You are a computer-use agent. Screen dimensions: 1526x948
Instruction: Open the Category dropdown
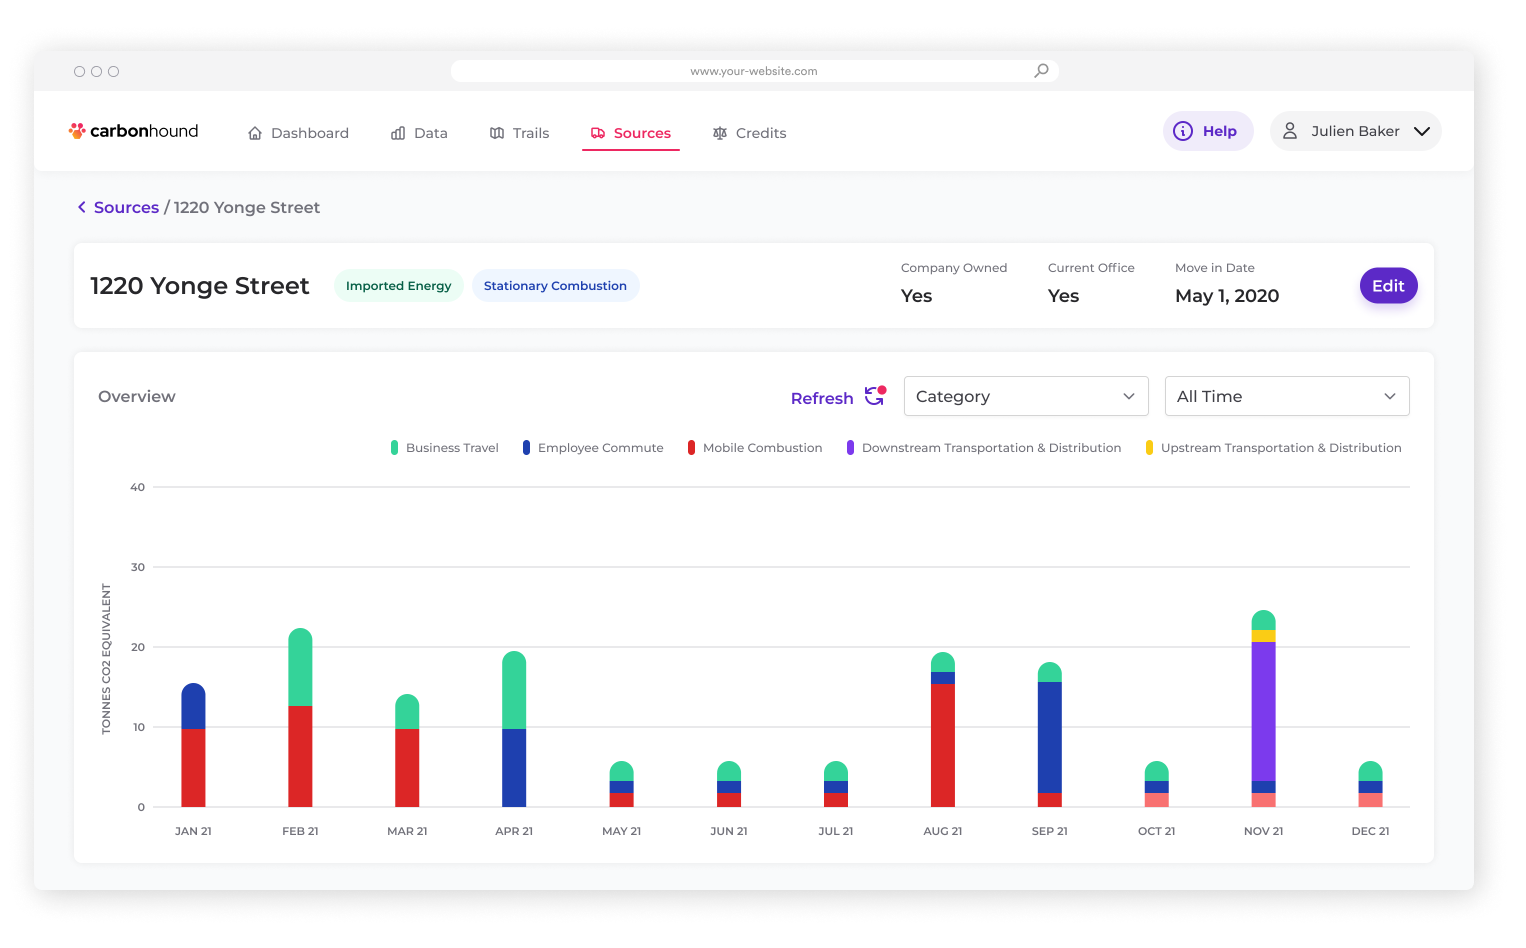click(1025, 396)
